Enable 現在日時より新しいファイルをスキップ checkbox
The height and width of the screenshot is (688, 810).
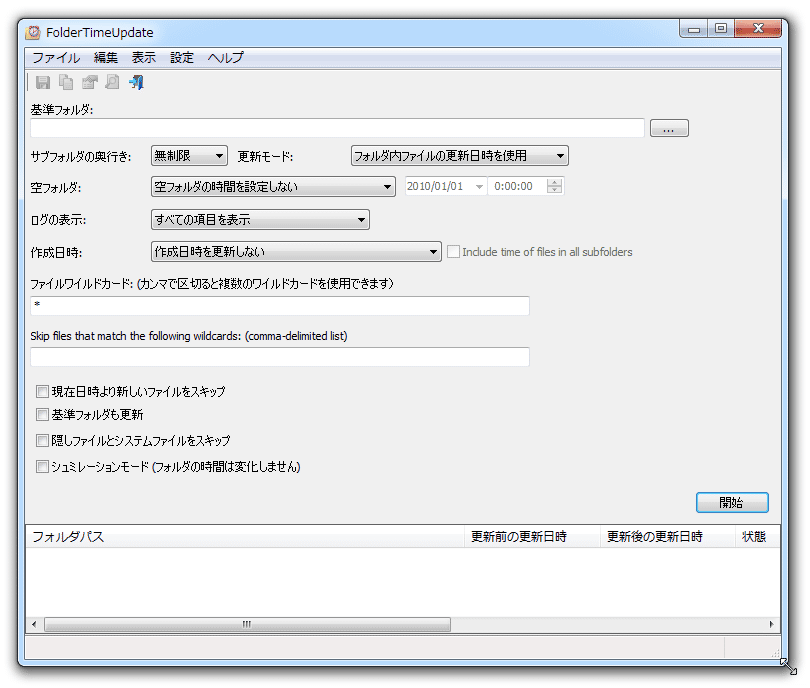tap(42, 392)
